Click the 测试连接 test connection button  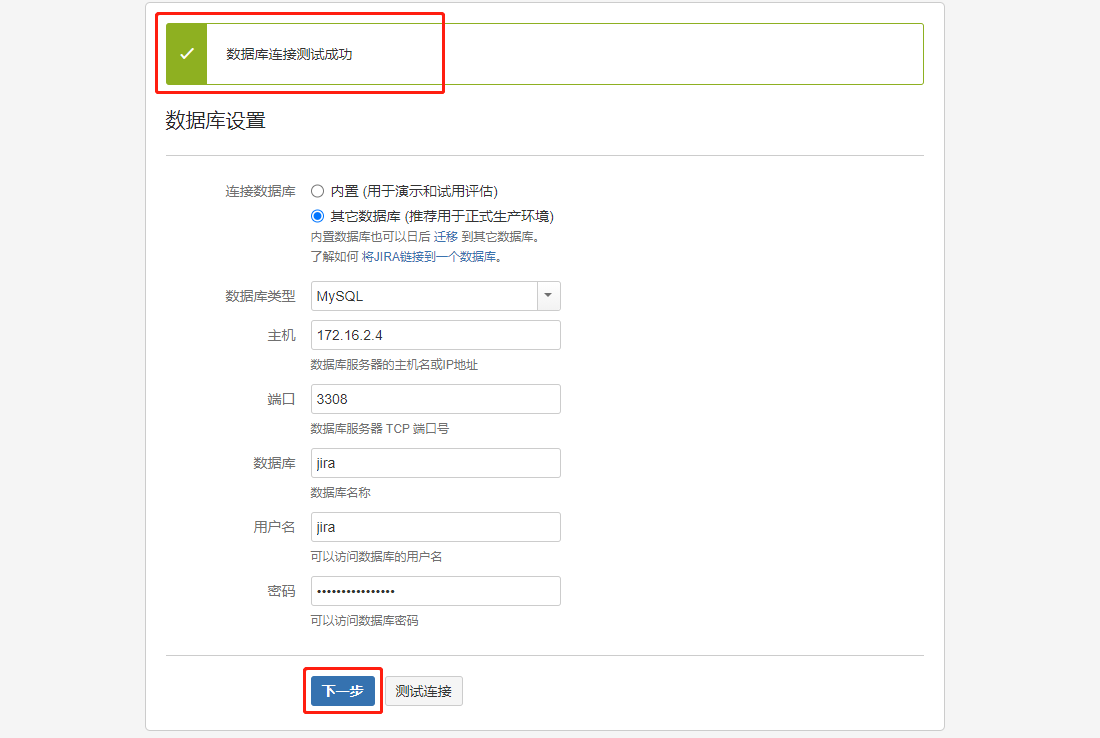(x=424, y=691)
